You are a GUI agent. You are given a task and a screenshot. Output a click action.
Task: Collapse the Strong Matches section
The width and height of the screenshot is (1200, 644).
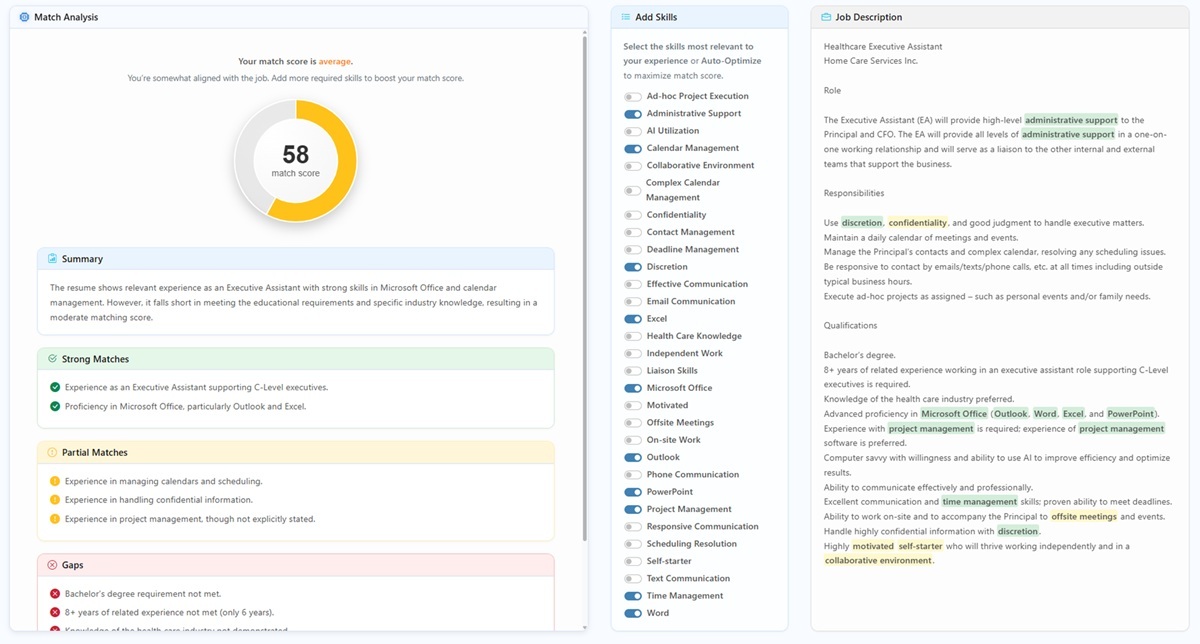293,359
